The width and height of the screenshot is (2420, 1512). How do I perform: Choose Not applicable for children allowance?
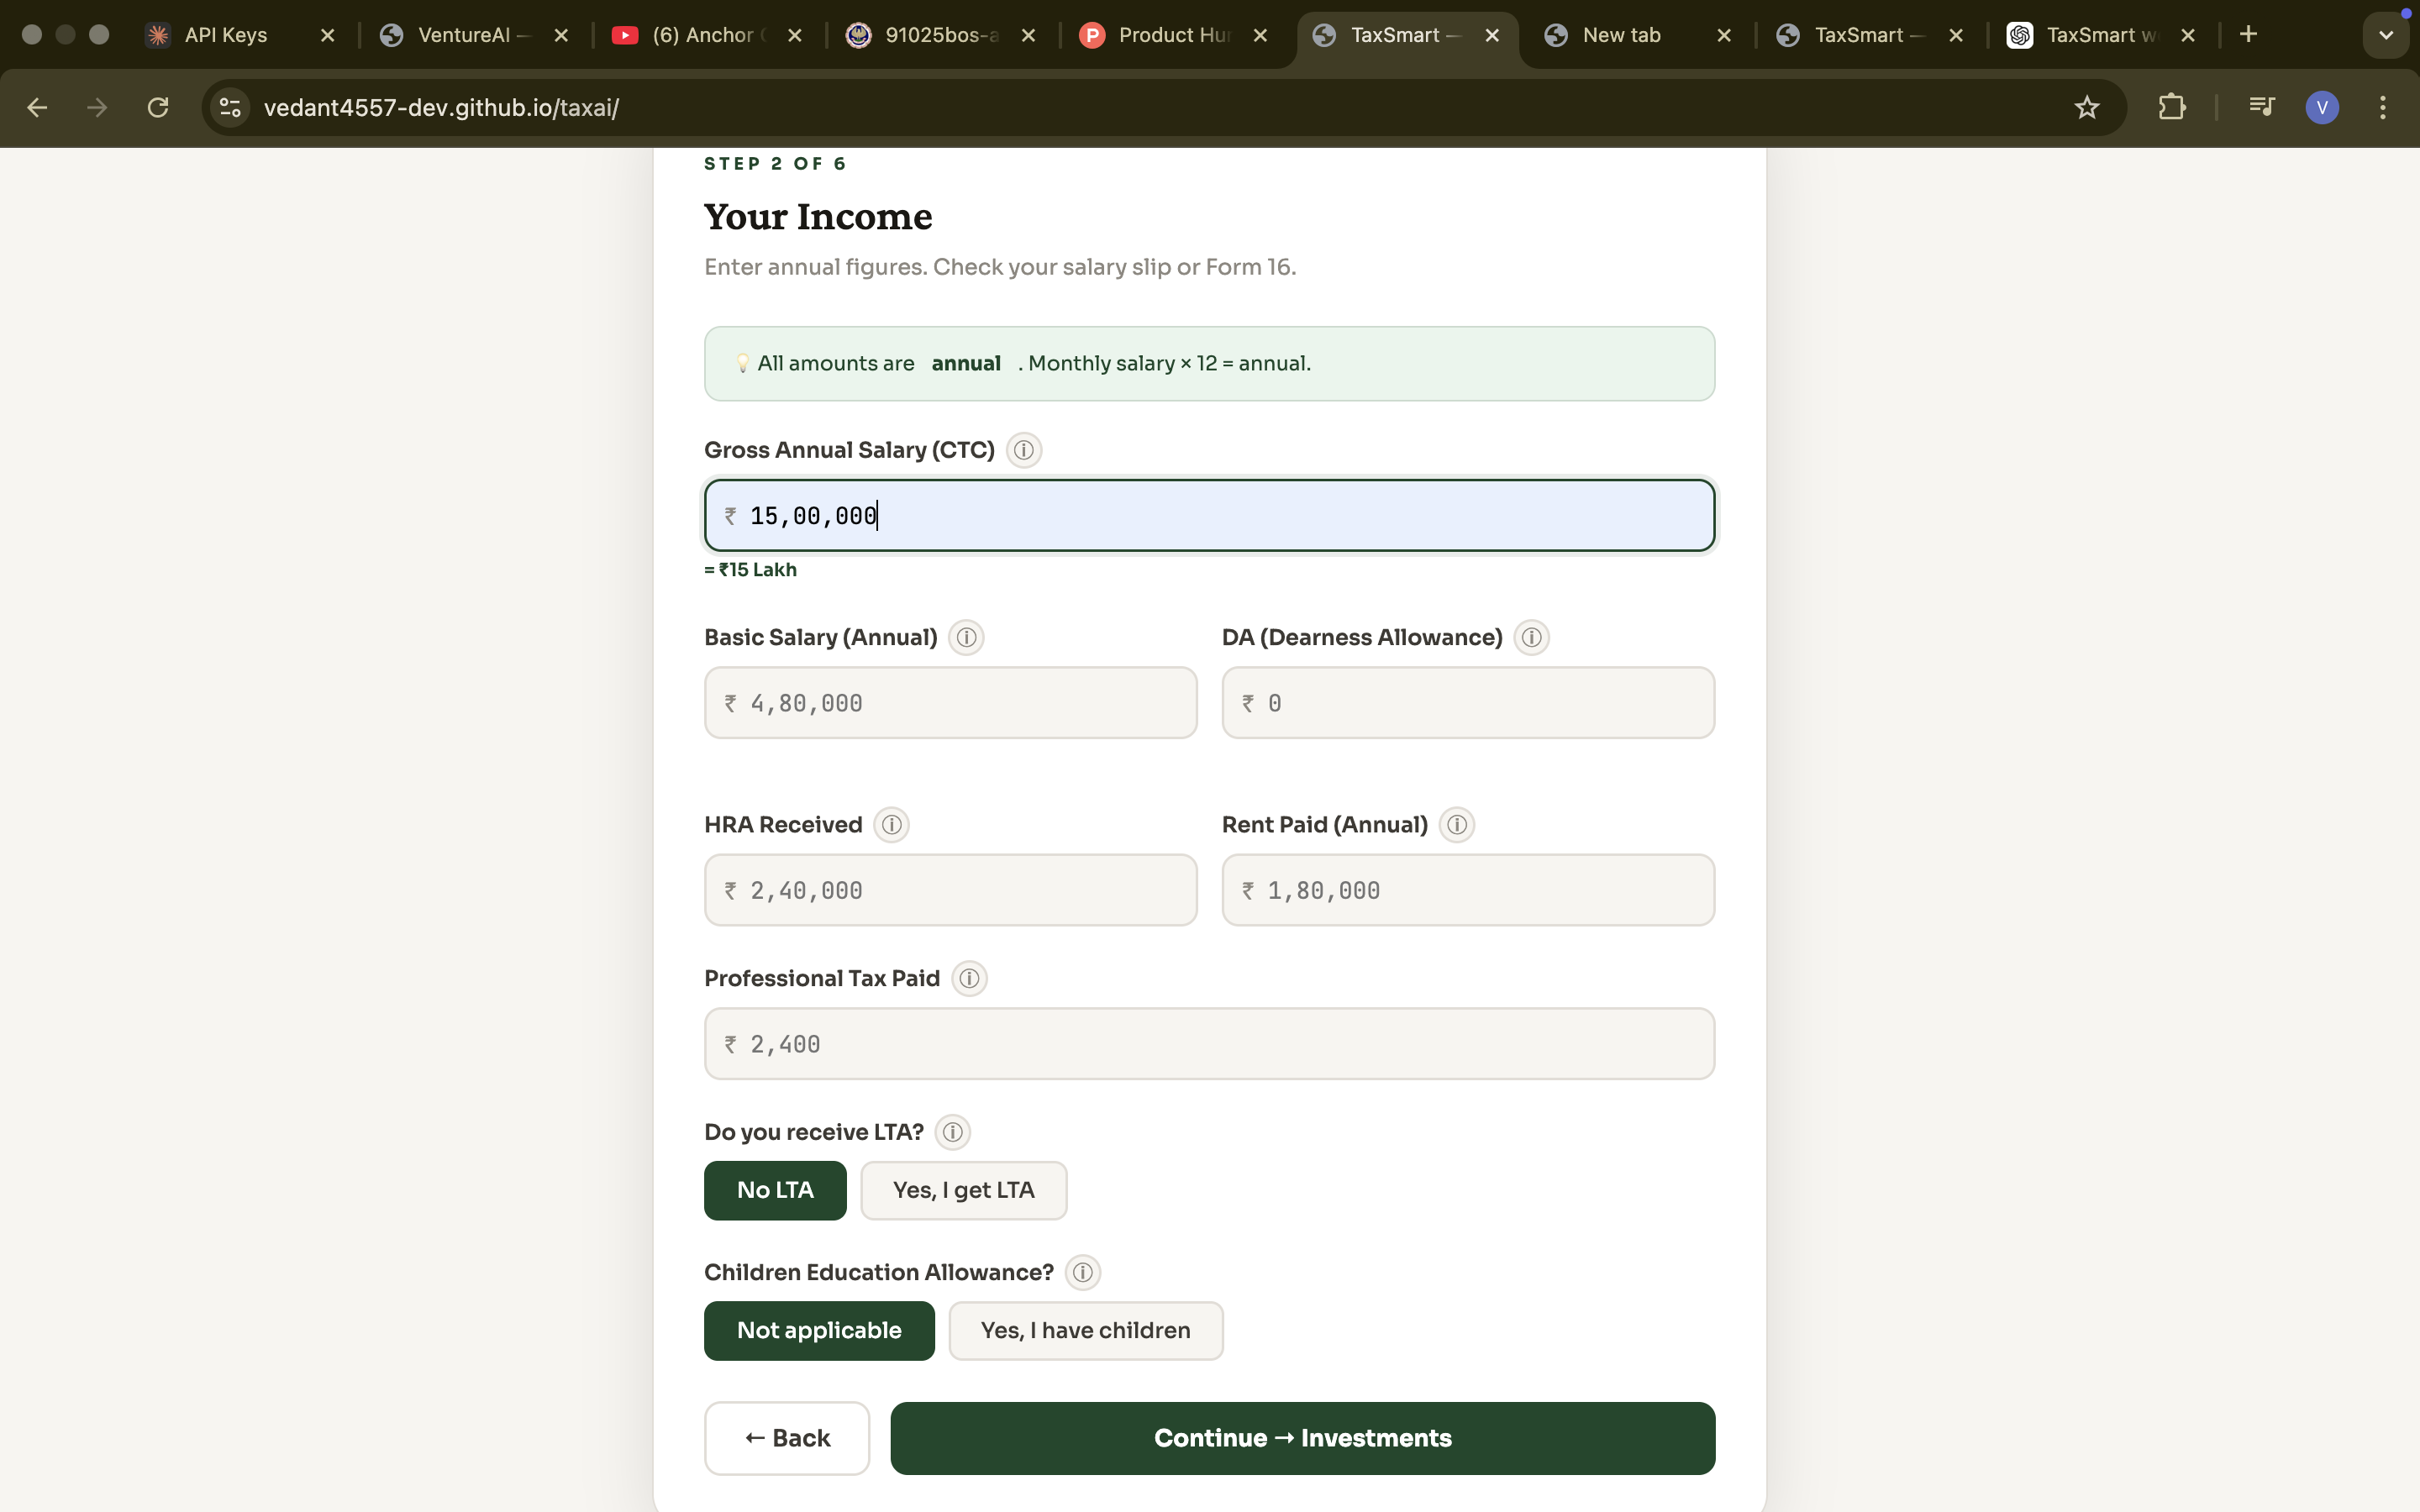(x=819, y=1330)
